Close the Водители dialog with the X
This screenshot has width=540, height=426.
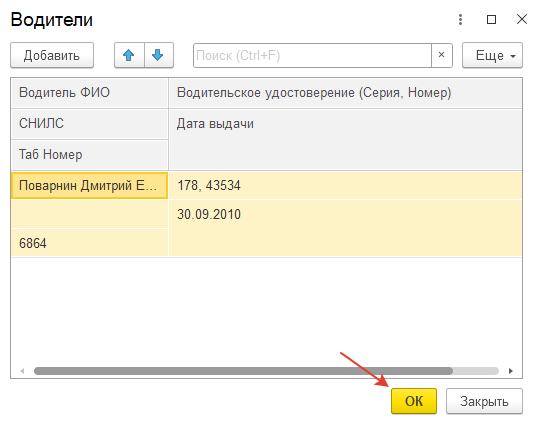pos(522,19)
